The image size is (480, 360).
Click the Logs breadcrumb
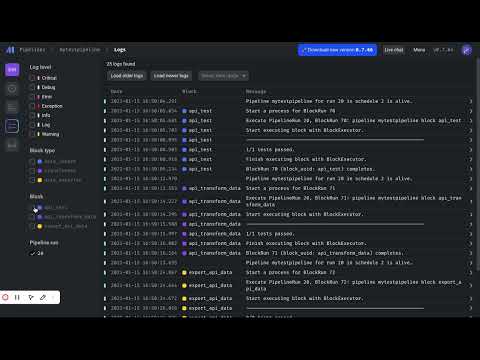click(x=120, y=50)
